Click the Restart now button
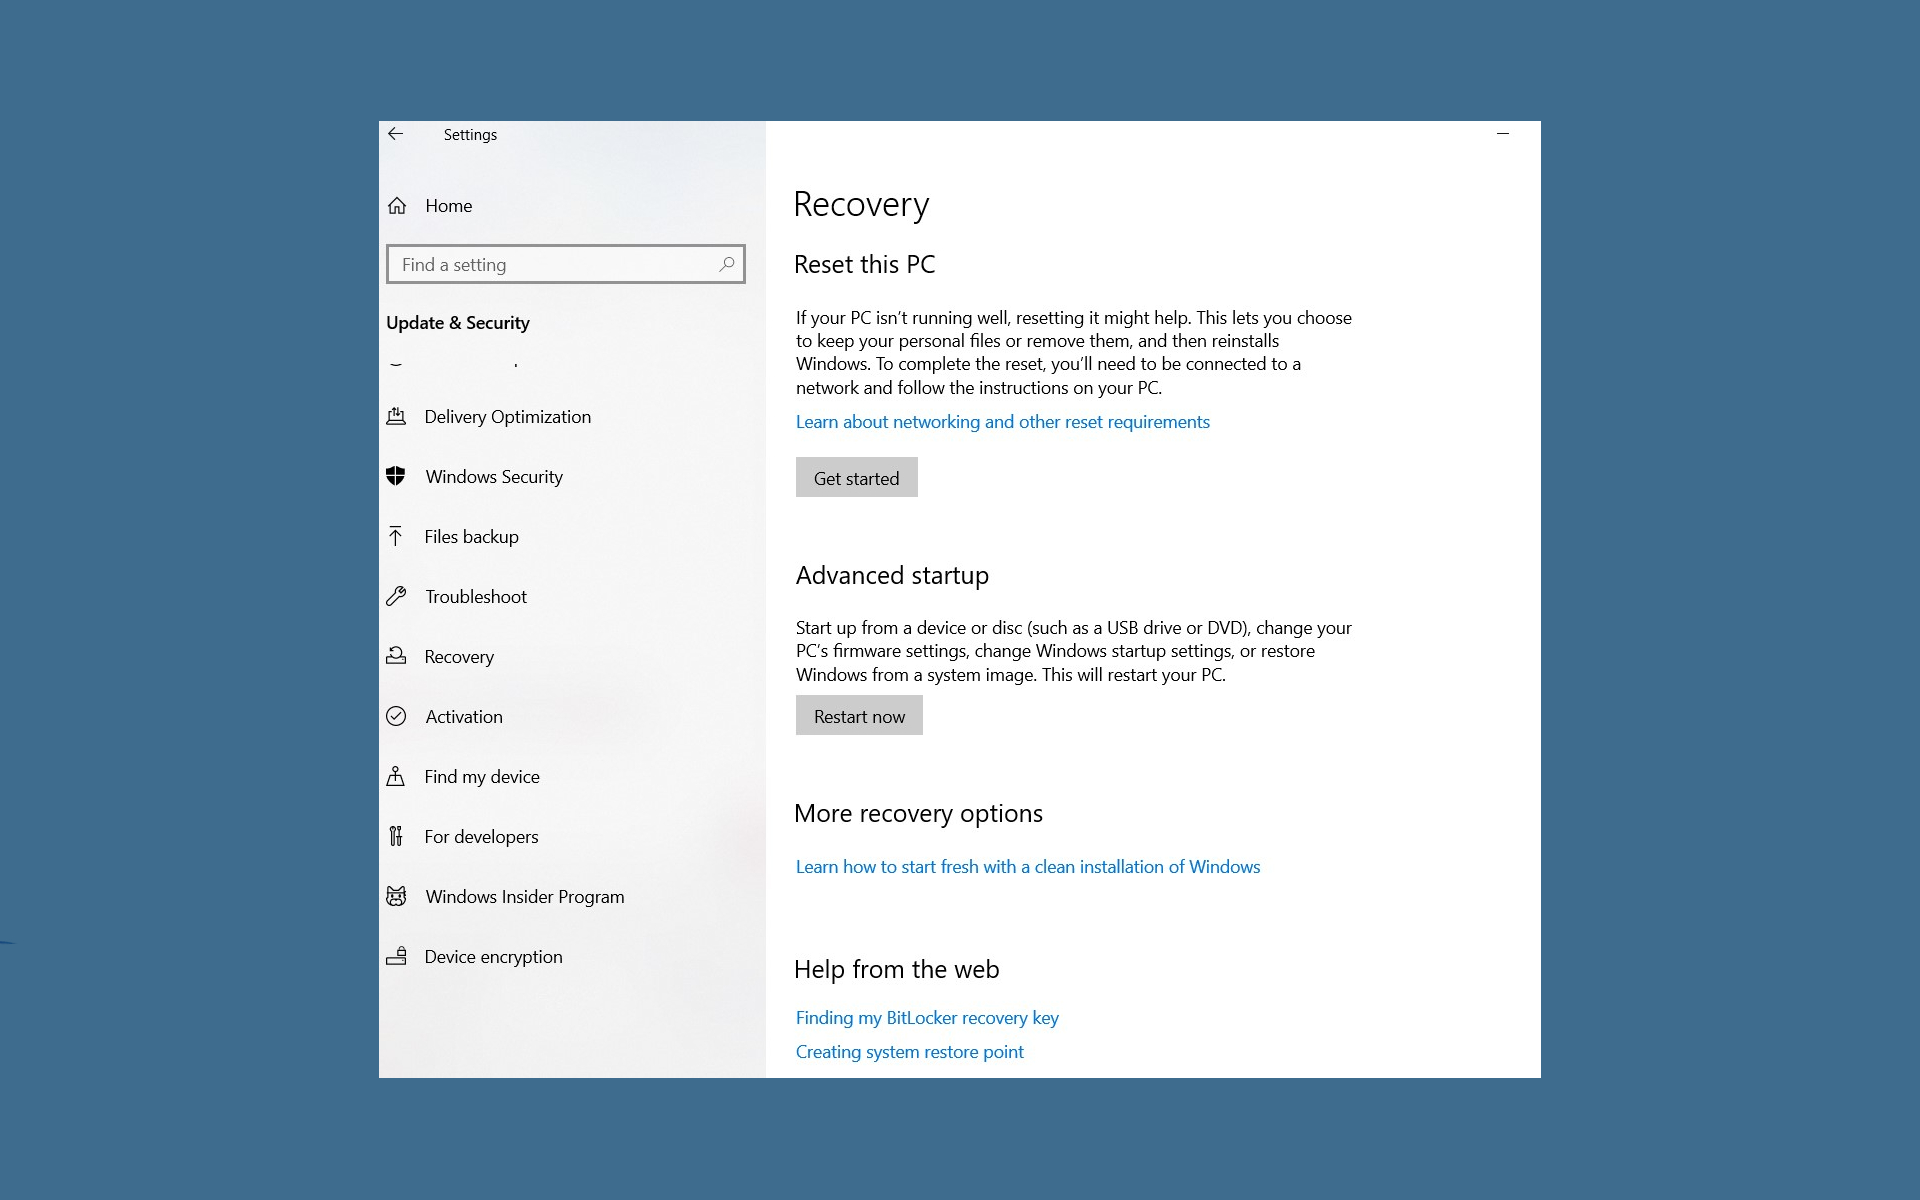This screenshot has width=1920, height=1200. click(x=859, y=716)
